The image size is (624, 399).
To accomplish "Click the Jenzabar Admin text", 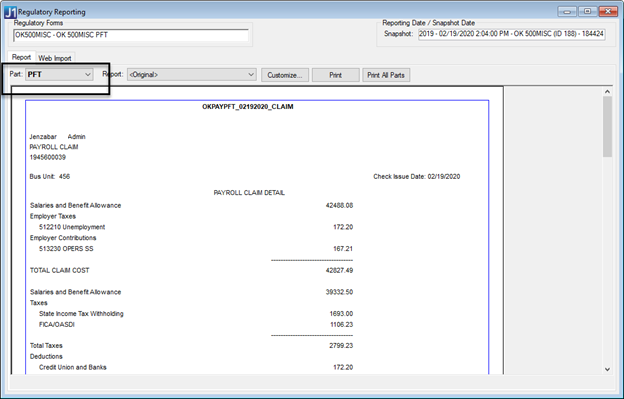I will [58, 136].
